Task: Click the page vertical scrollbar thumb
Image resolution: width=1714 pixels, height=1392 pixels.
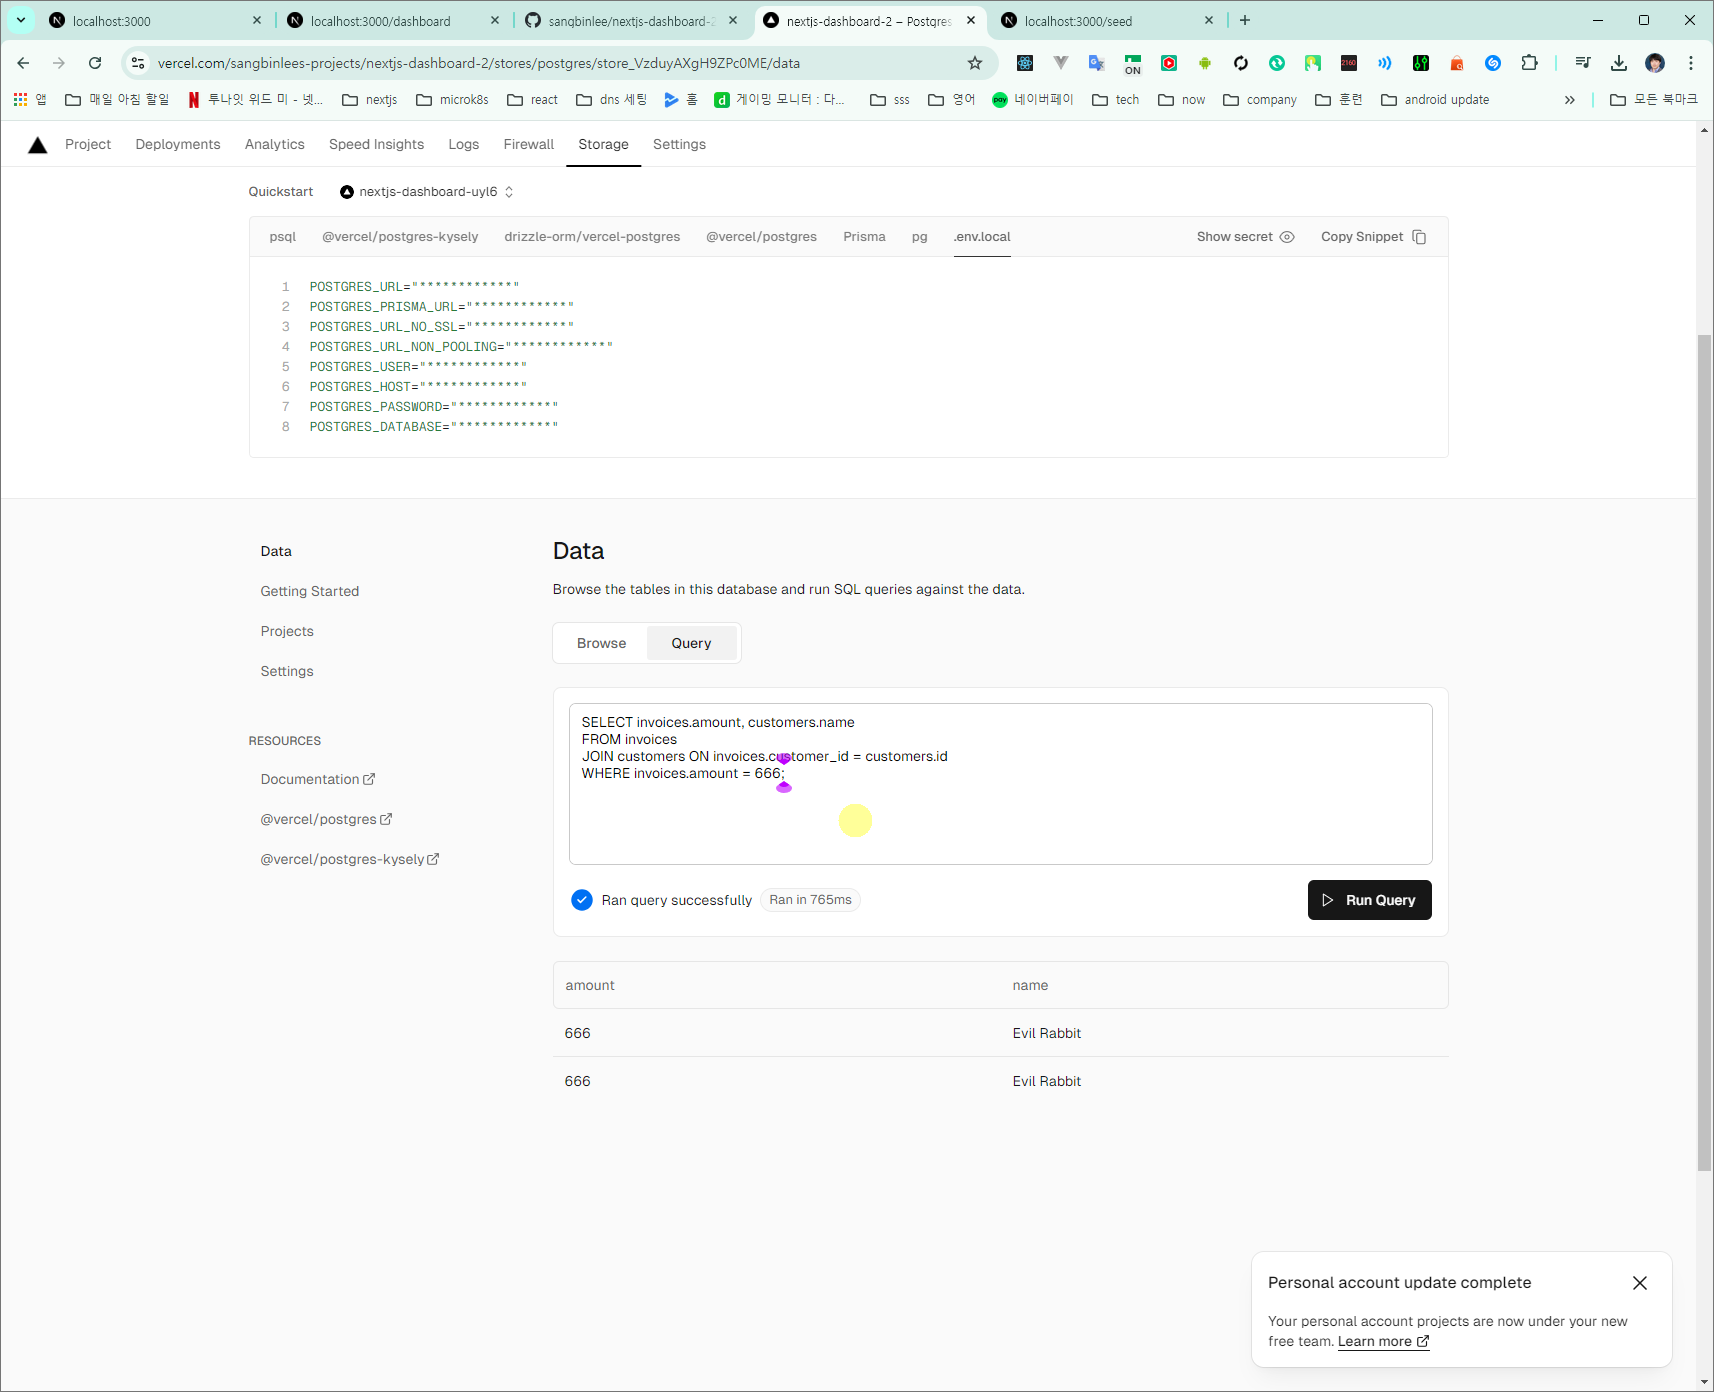Action: point(1704,752)
